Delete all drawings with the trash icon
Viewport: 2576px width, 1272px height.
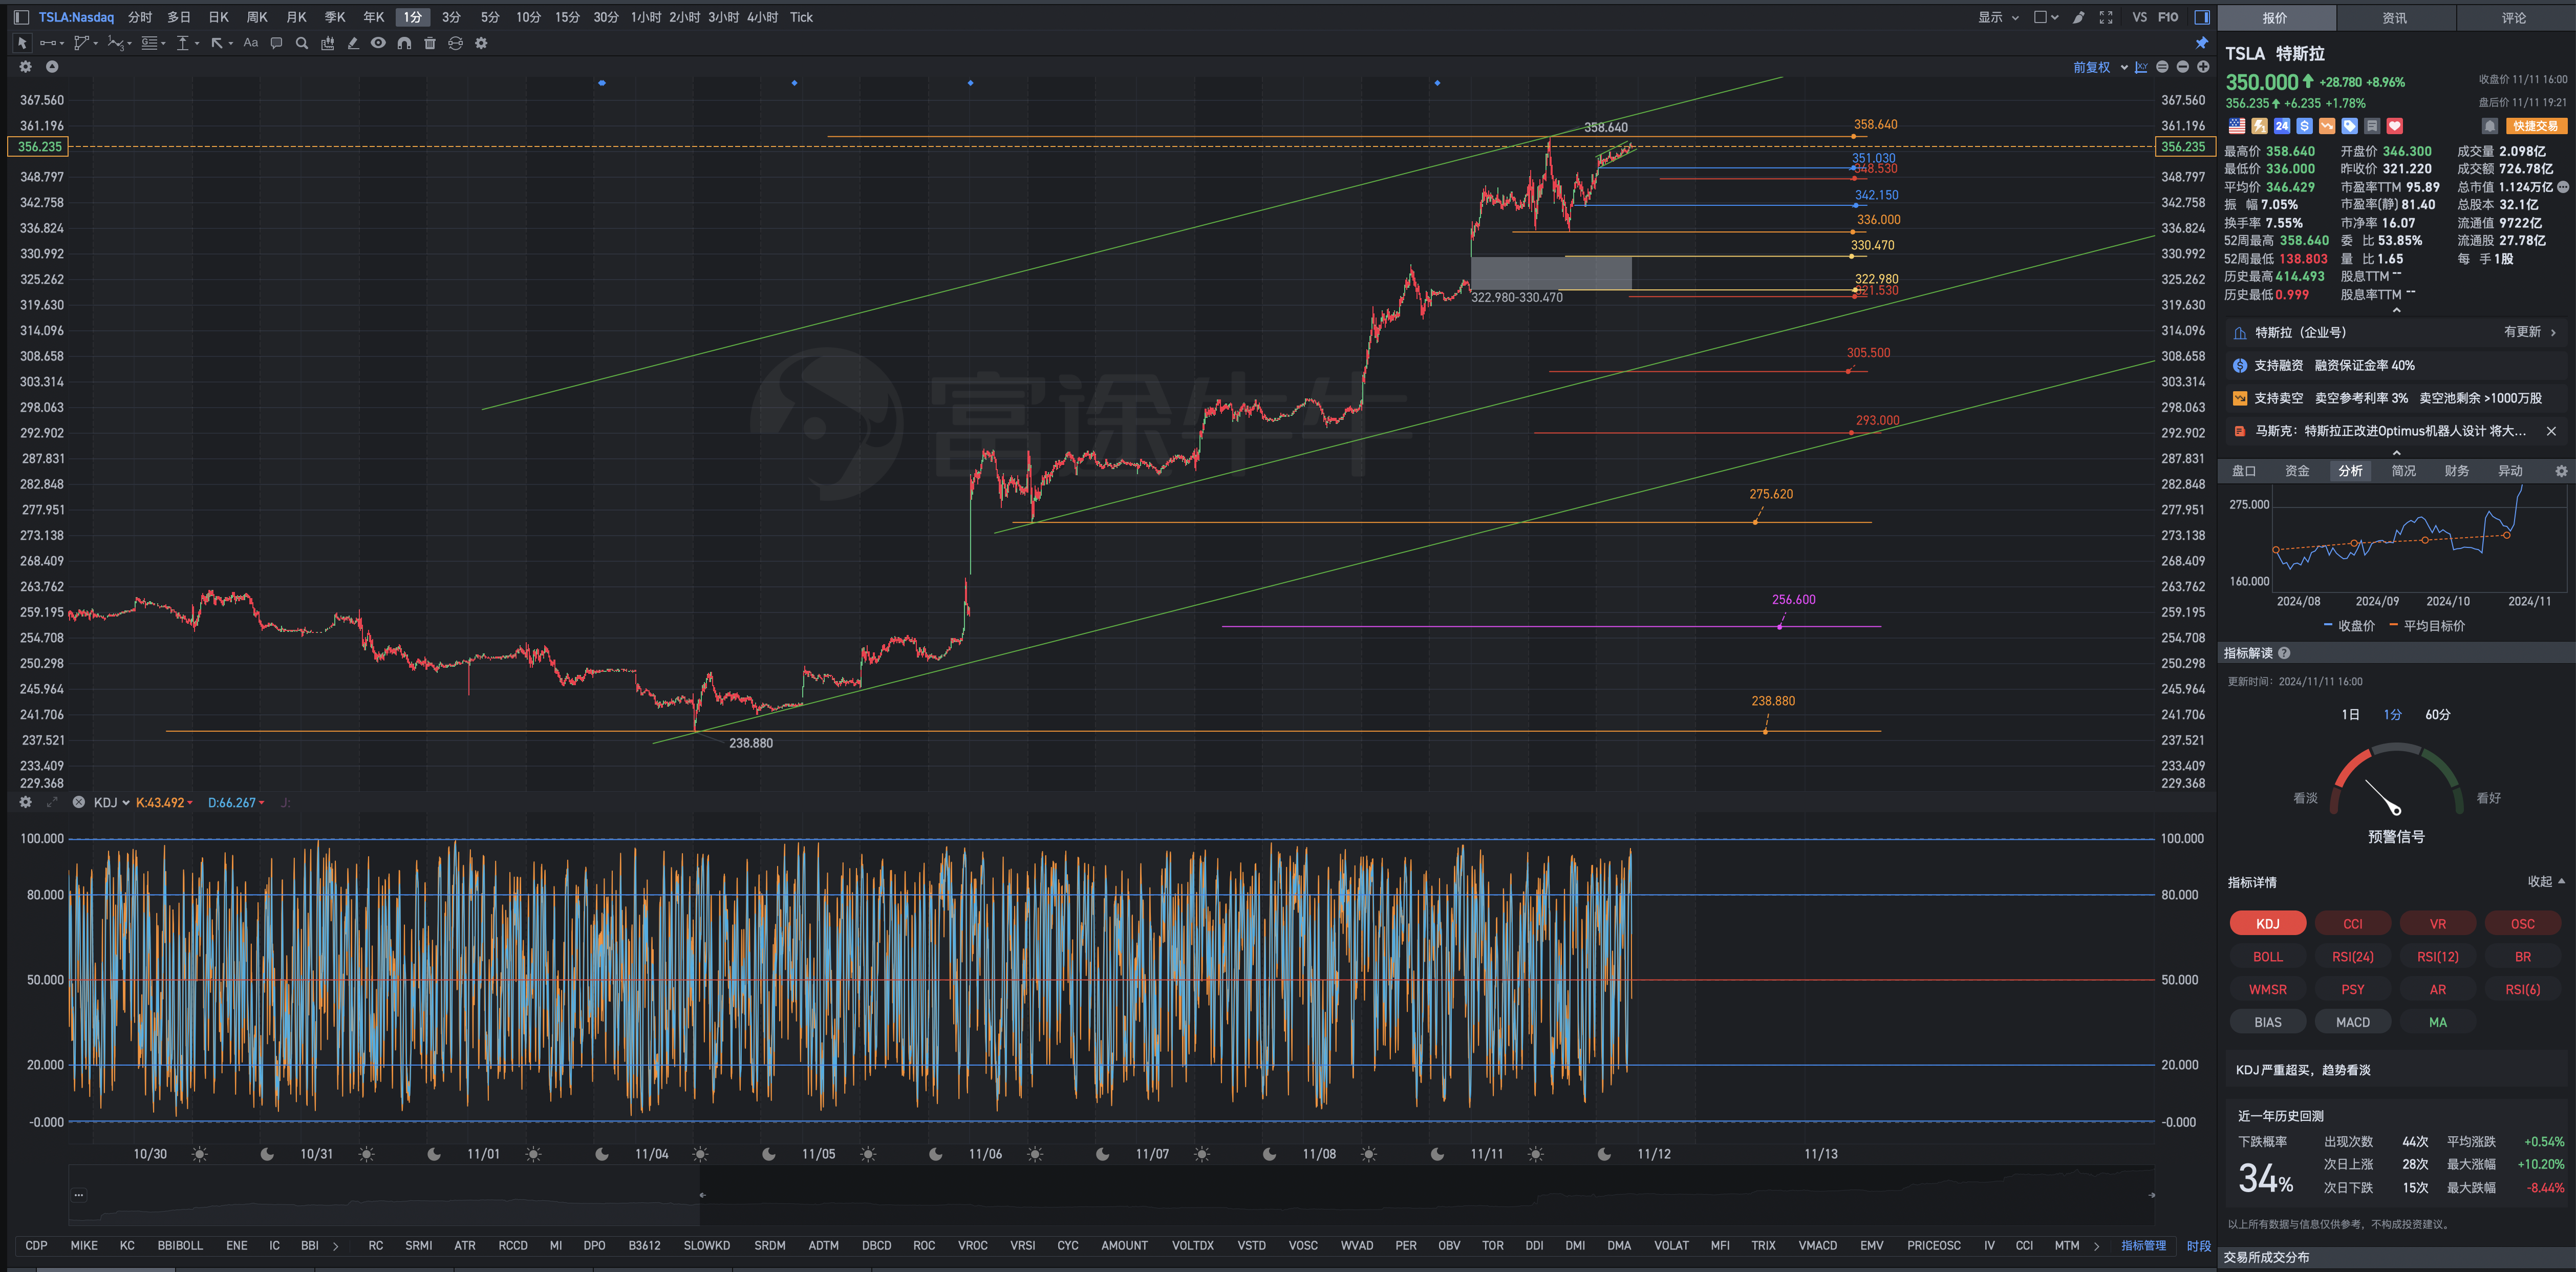[x=430, y=43]
